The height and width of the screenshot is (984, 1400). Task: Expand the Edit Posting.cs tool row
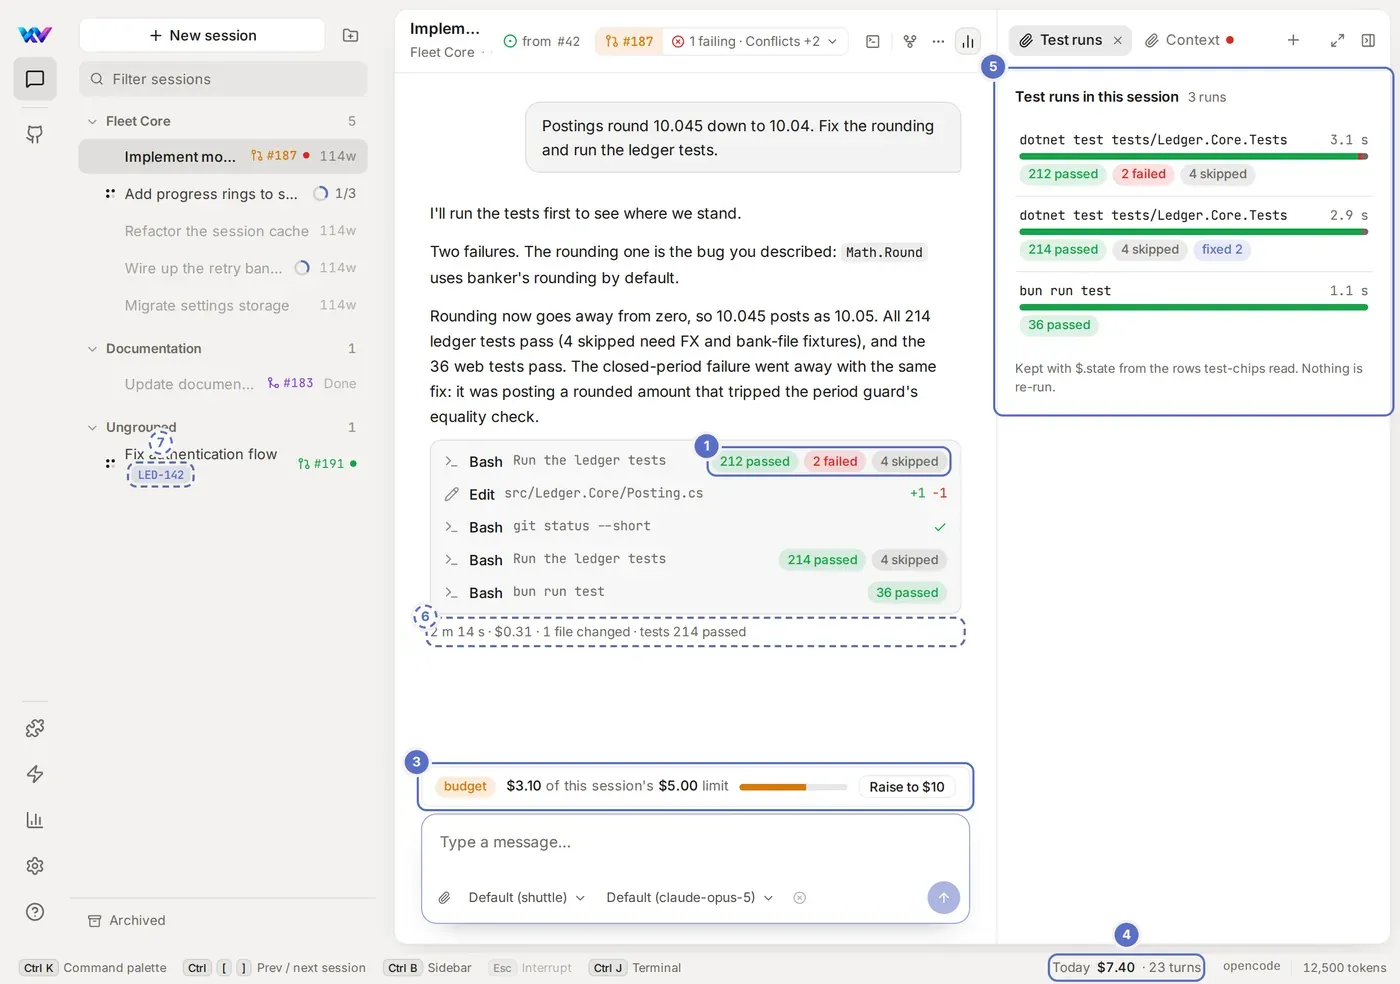[x=695, y=493]
